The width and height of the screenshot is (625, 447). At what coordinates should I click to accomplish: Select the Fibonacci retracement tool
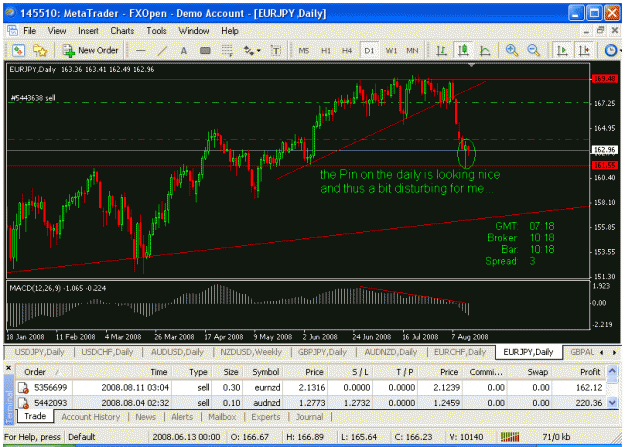[227, 51]
